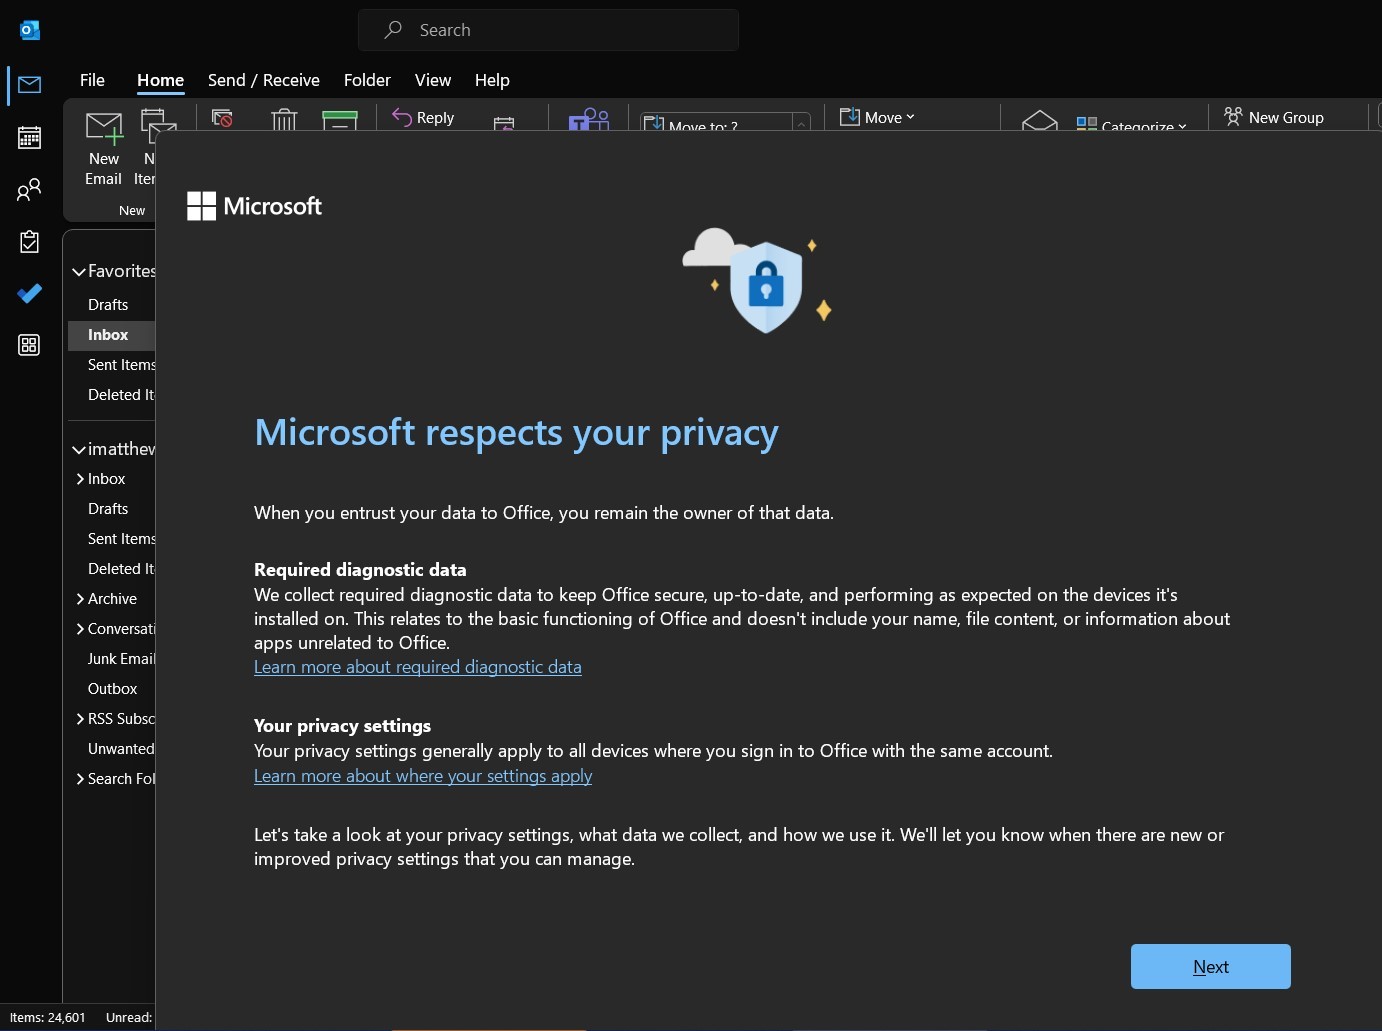1382x1031 pixels.
Task: Switch to the Send / Receive tab
Action: pos(263,80)
